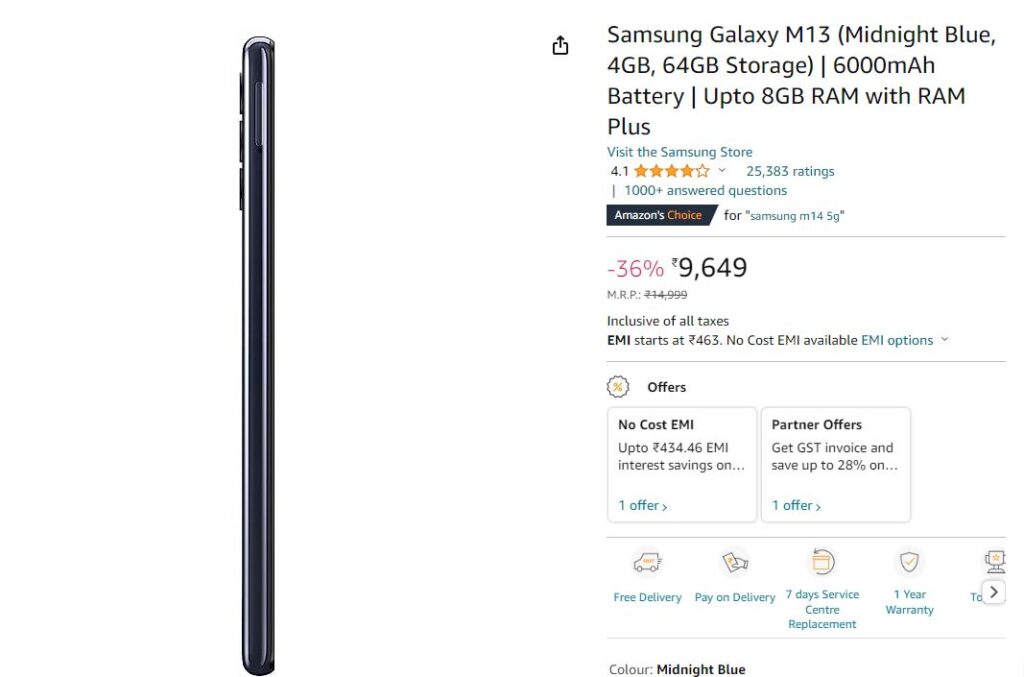Screen dimensions: 1024x677
Task: Click the Free Delivery truck icon
Action: point(647,561)
